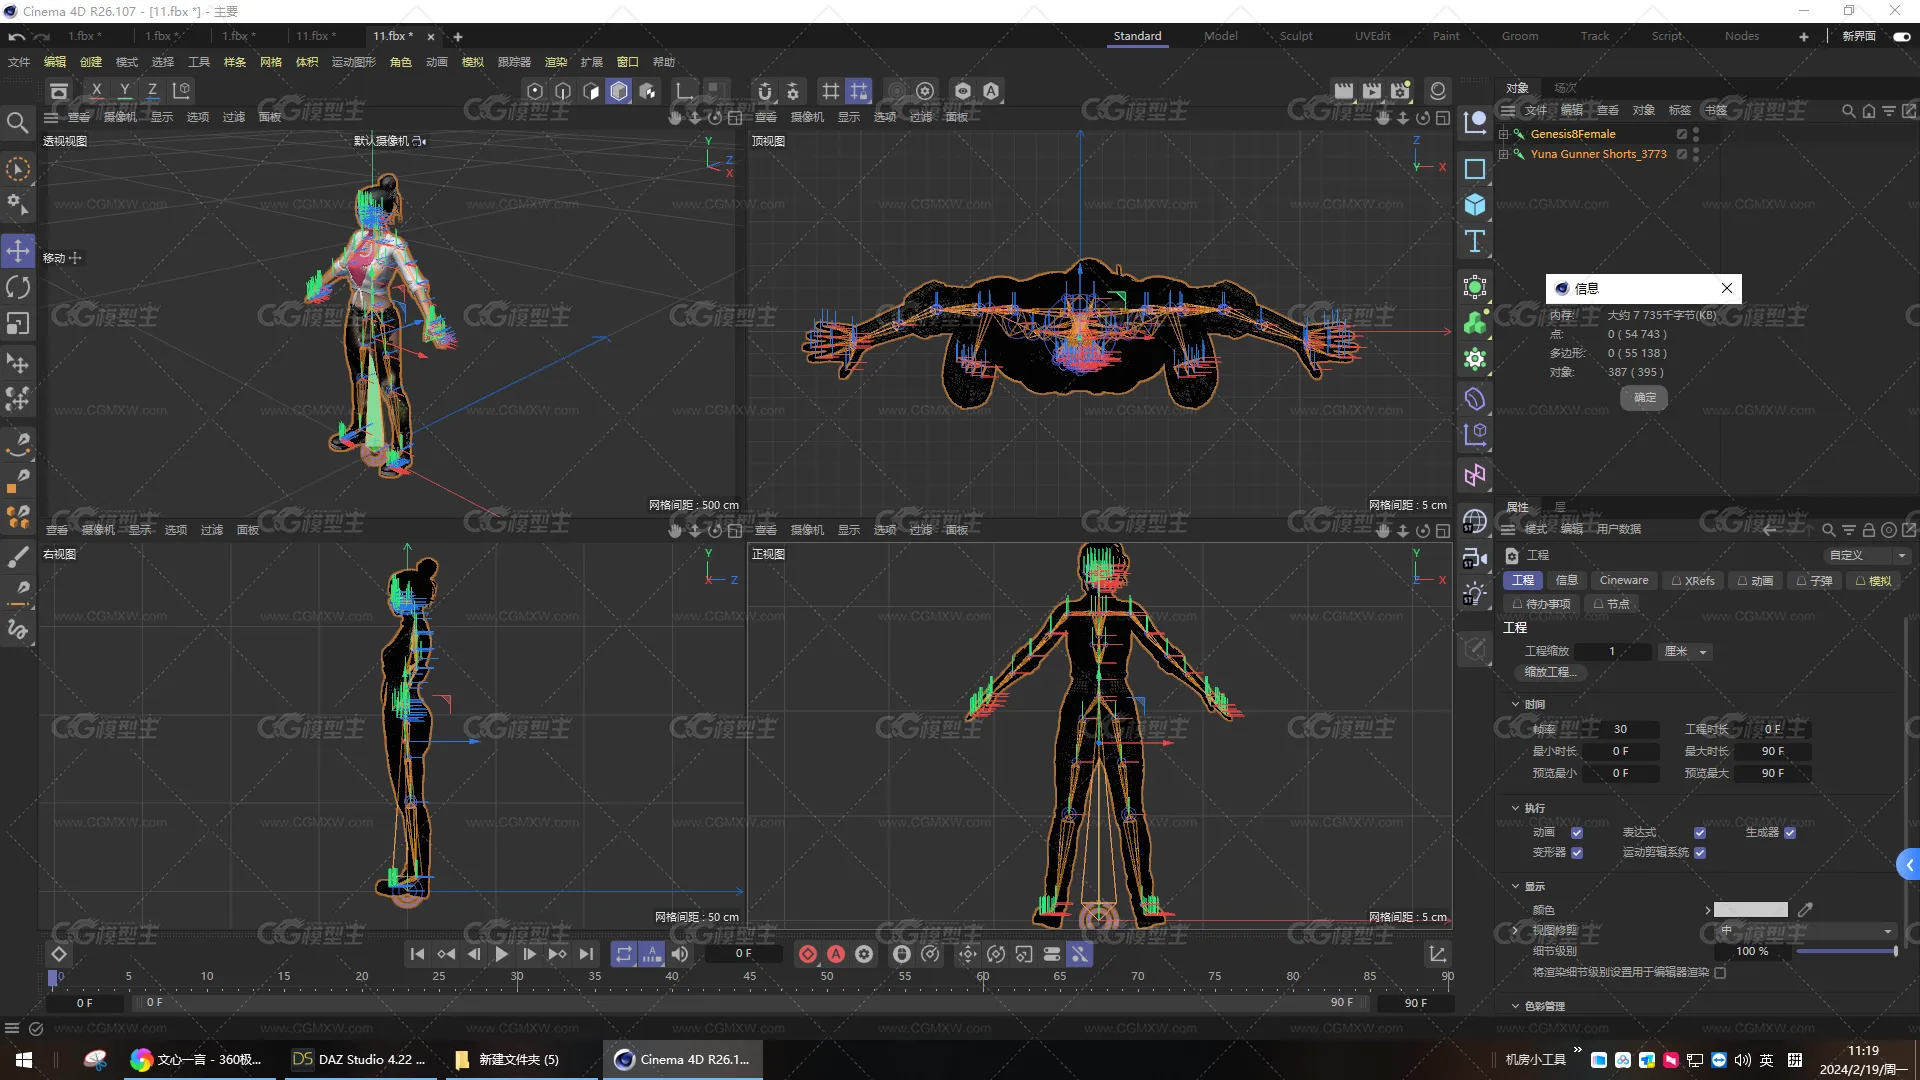Screen dimensions: 1920x1080
Task: Toggle timeline sound speaker icon
Action: [680, 954]
